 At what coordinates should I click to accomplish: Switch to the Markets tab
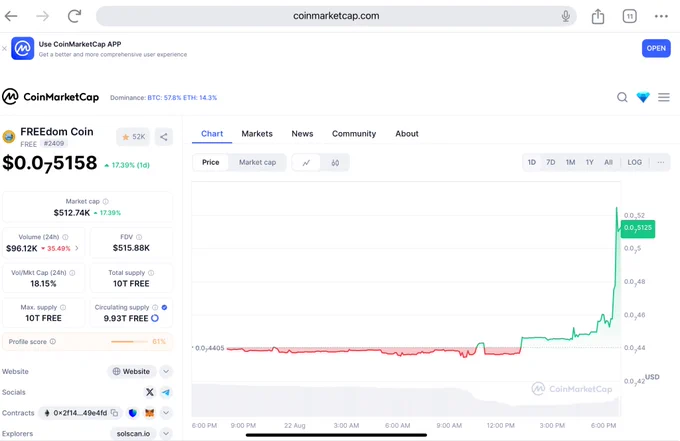click(257, 134)
